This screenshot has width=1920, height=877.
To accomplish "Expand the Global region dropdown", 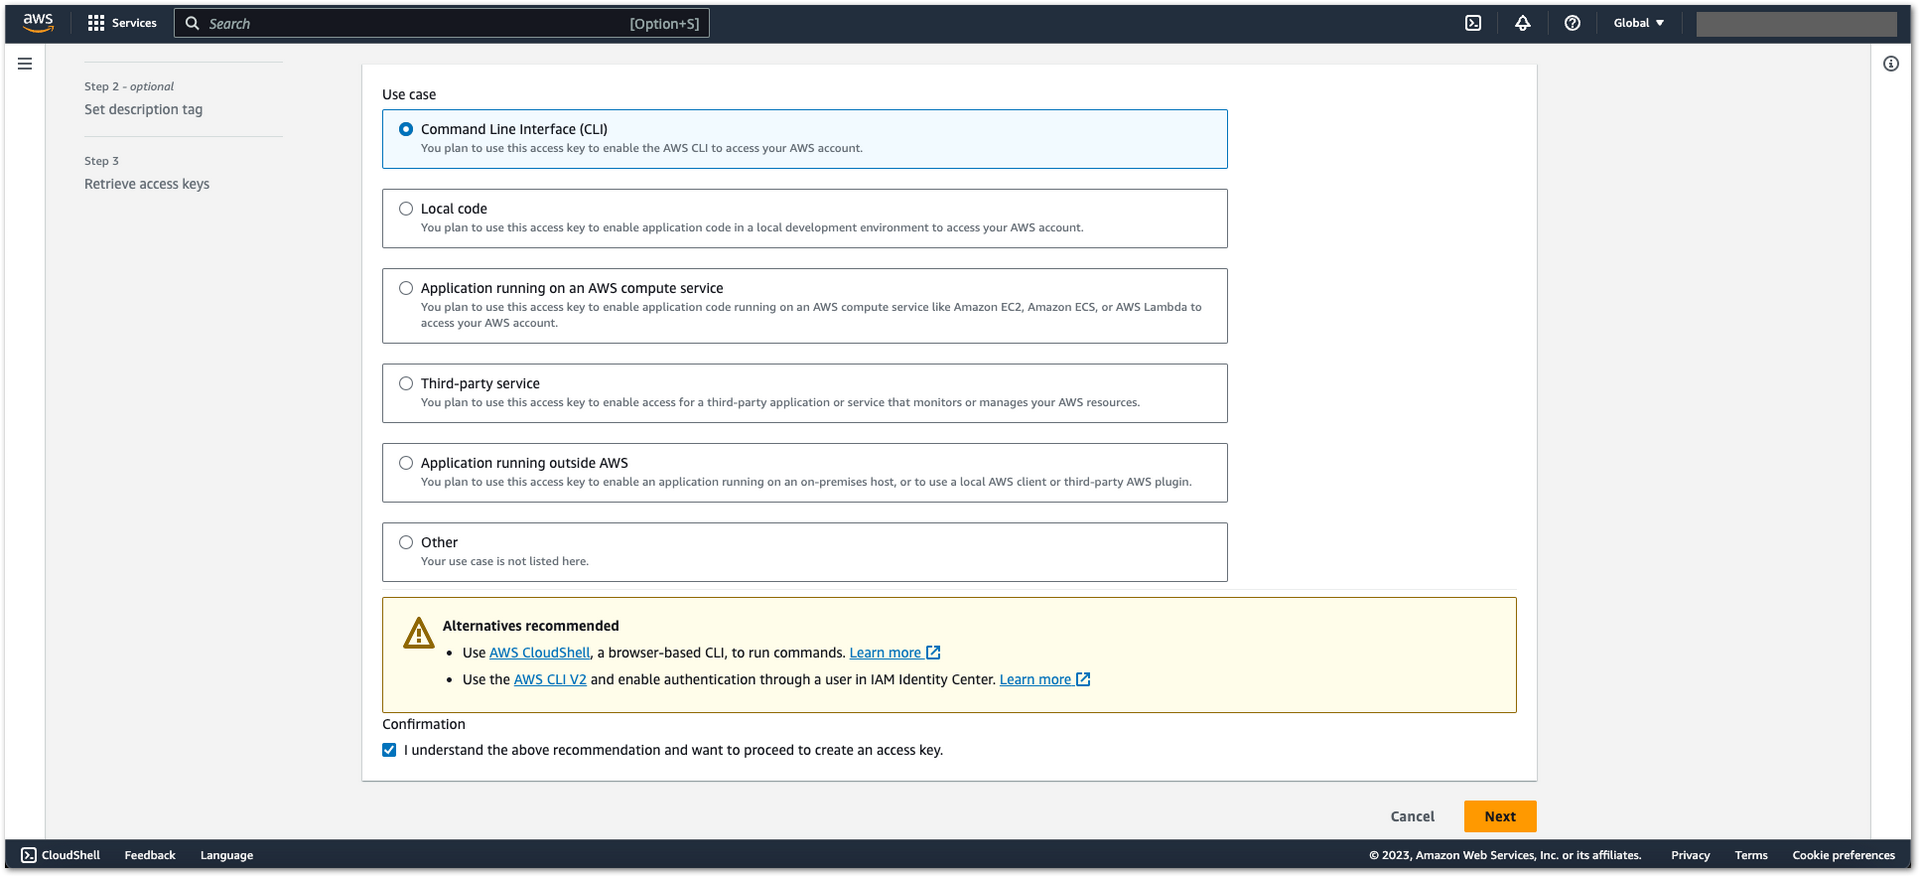I will (1639, 23).
